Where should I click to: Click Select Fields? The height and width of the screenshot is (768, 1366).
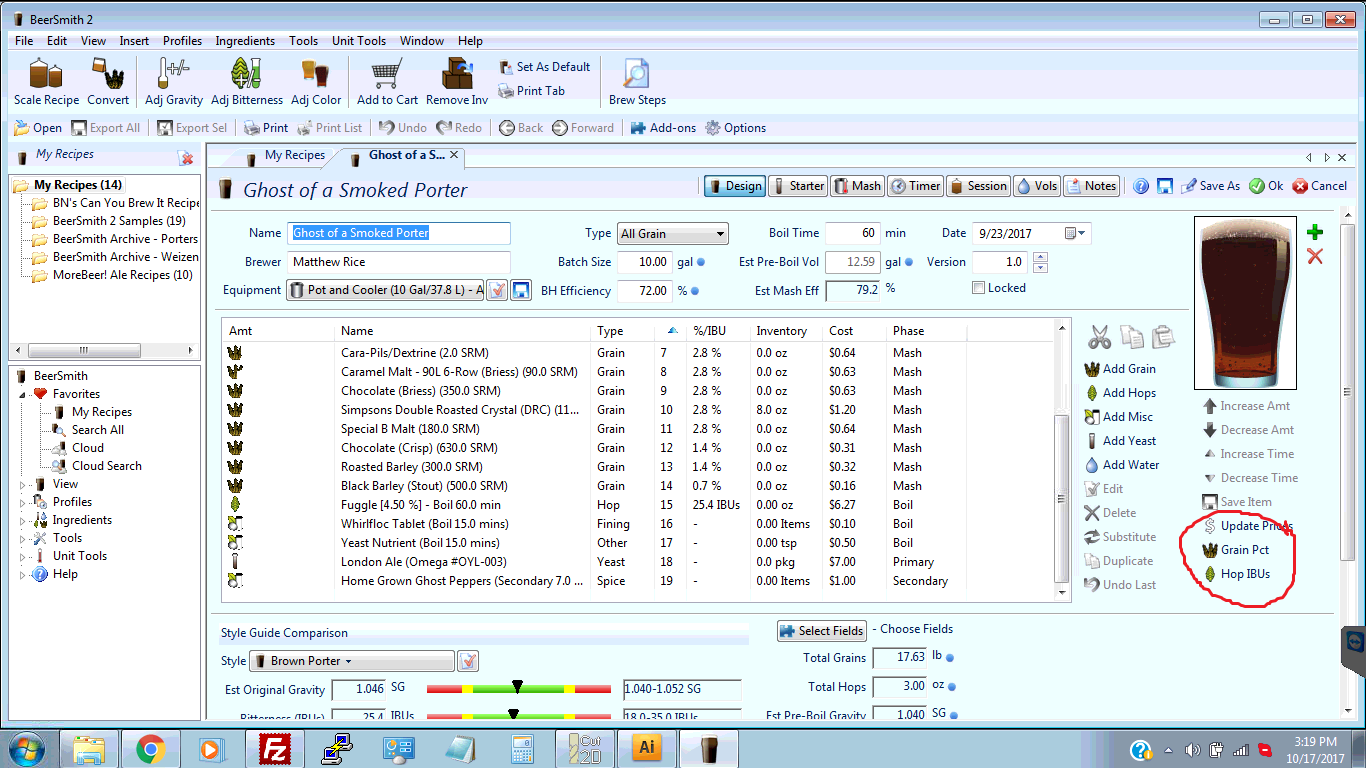(x=822, y=631)
